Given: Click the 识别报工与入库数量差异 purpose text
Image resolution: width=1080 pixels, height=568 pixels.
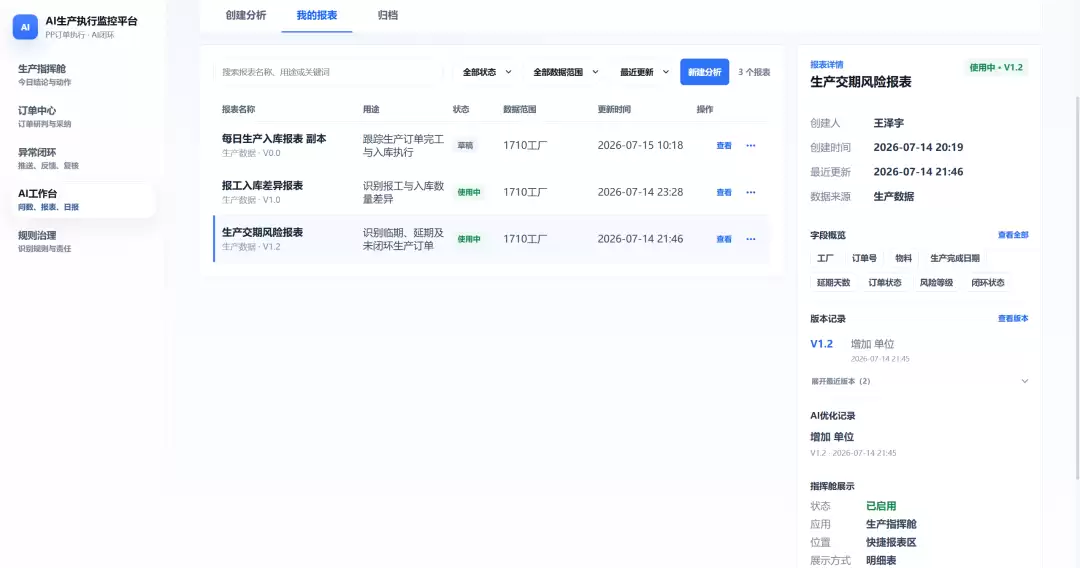Looking at the screenshot, I should coord(404,192).
